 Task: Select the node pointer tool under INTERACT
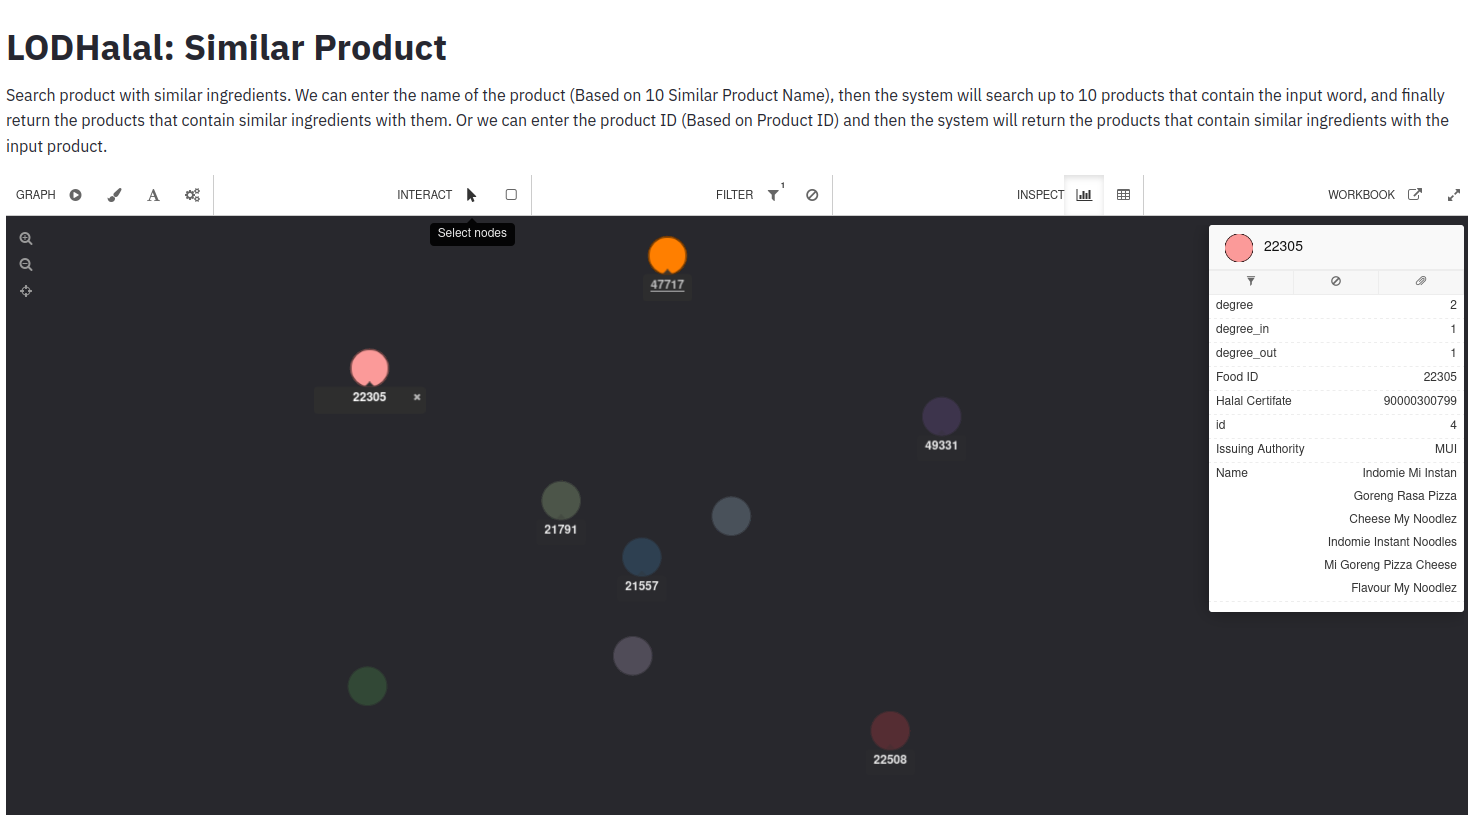point(470,194)
